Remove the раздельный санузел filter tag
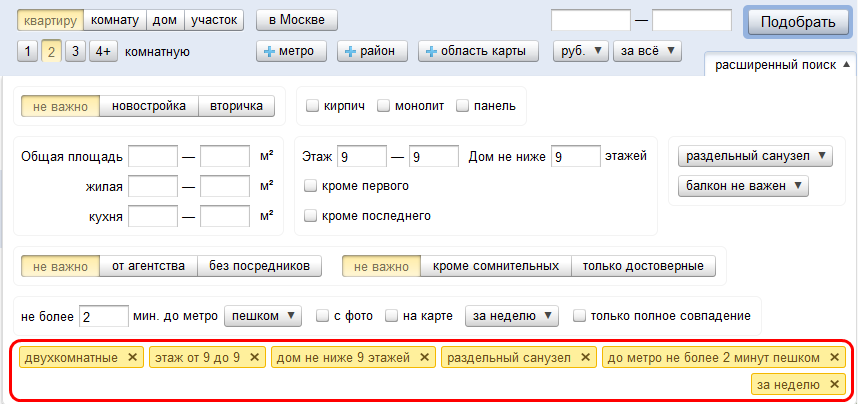The height and width of the screenshot is (404, 858). click(x=585, y=357)
